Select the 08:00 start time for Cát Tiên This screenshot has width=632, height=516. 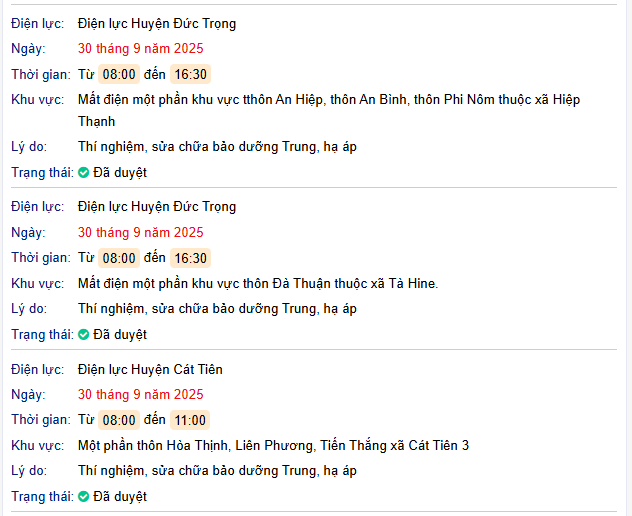(119, 420)
